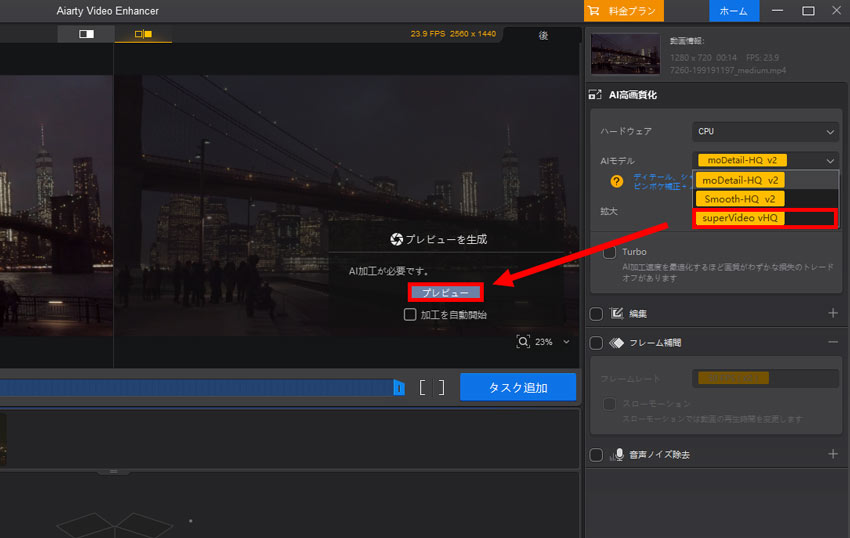Click the panel splitter handle below timeline
850x538 pixels.
point(113,471)
